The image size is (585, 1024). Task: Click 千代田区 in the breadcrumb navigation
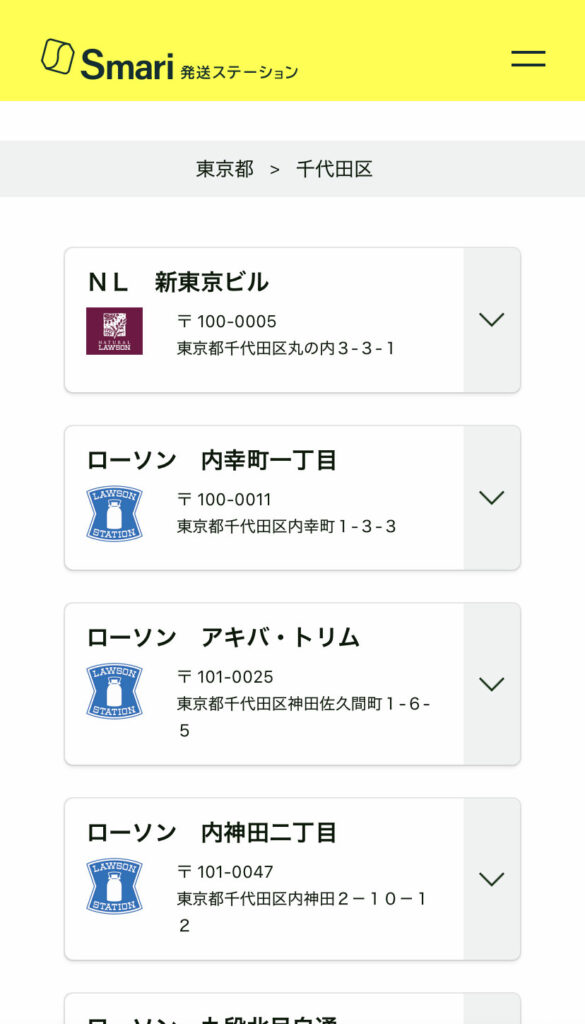click(x=338, y=169)
